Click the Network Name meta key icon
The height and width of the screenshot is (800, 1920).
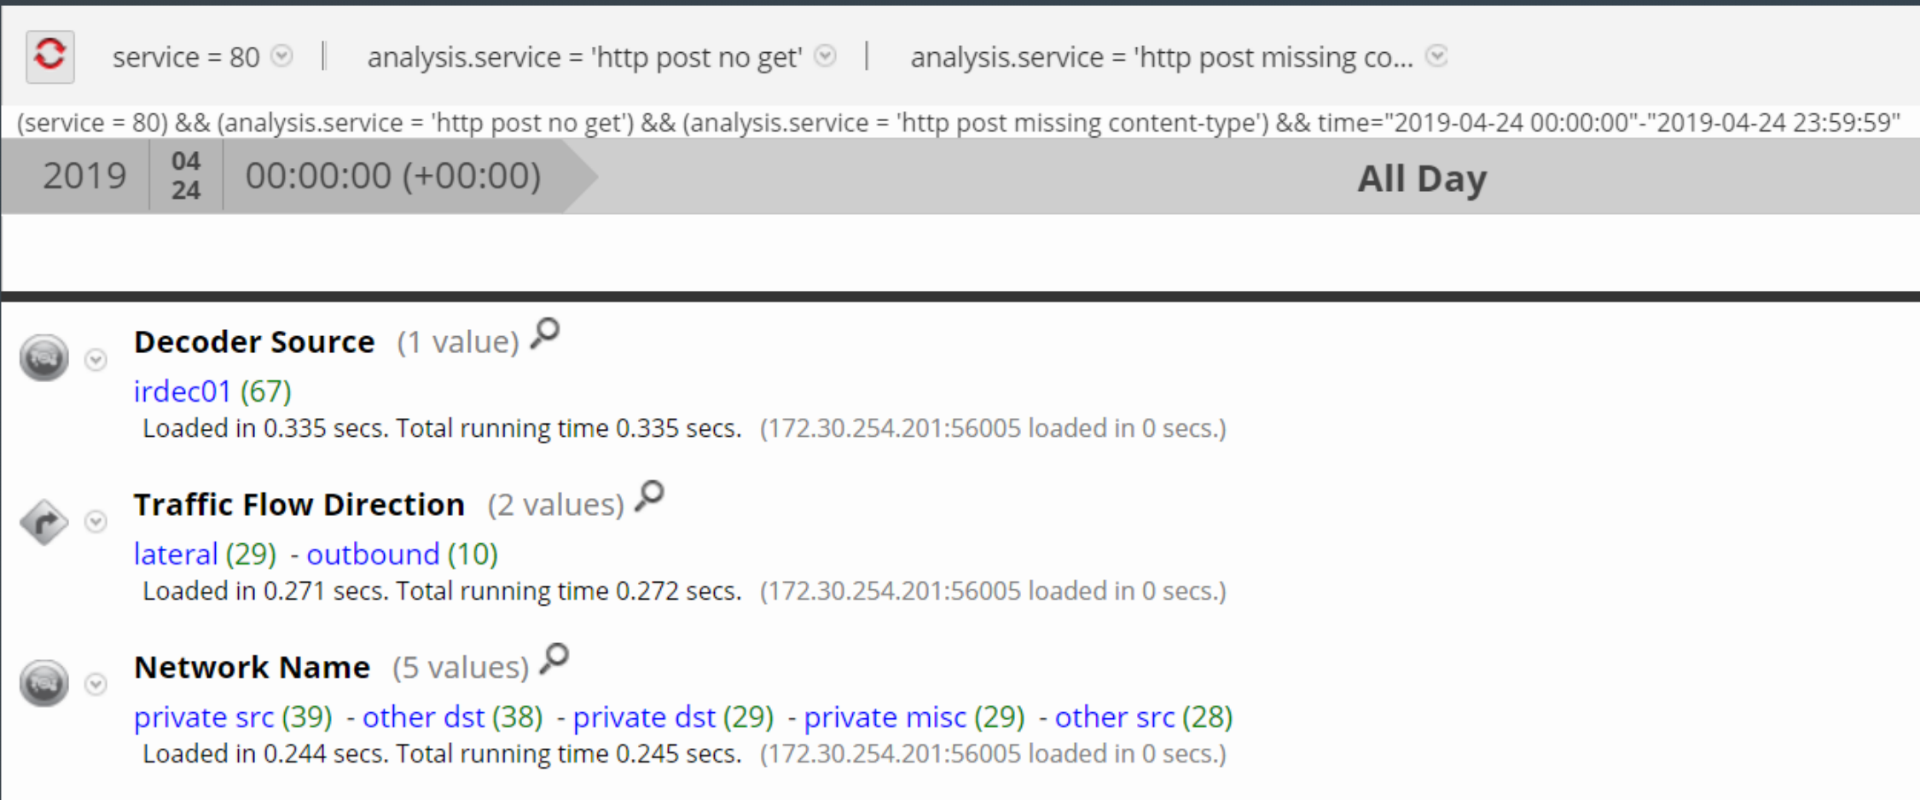[x=44, y=684]
